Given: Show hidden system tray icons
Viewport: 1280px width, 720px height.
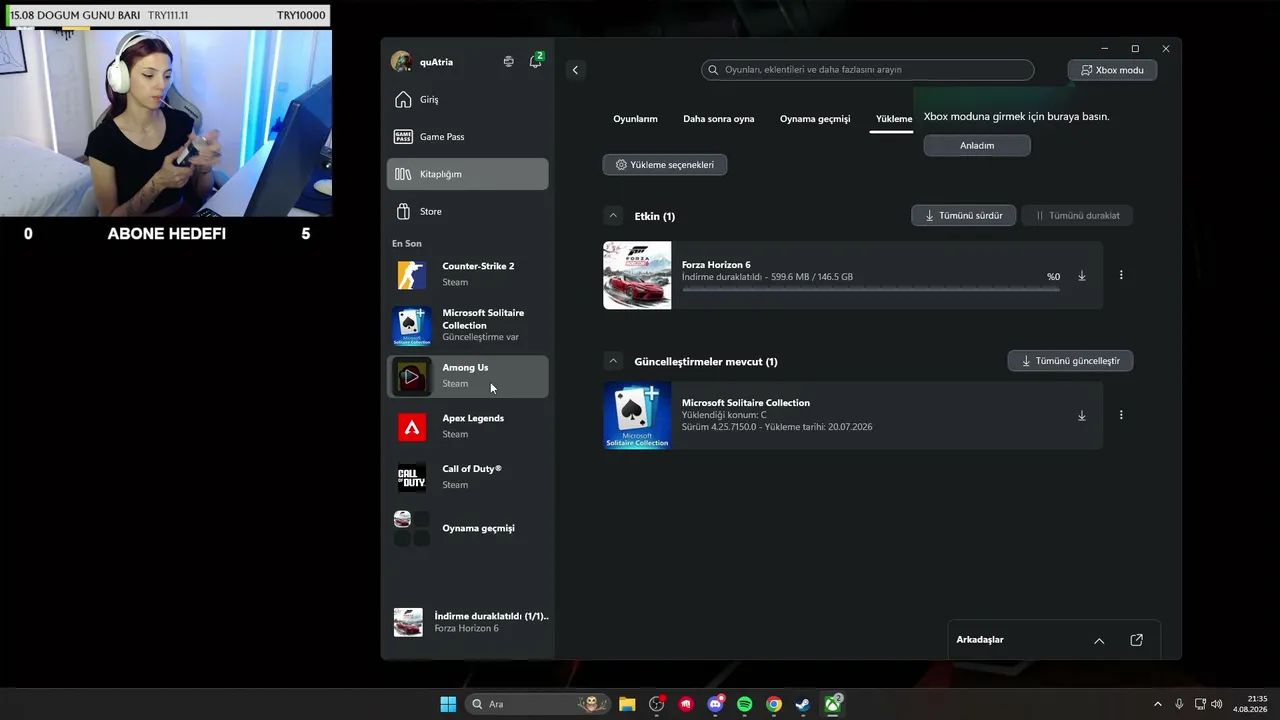Looking at the screenshot, I should [1158, 704].
